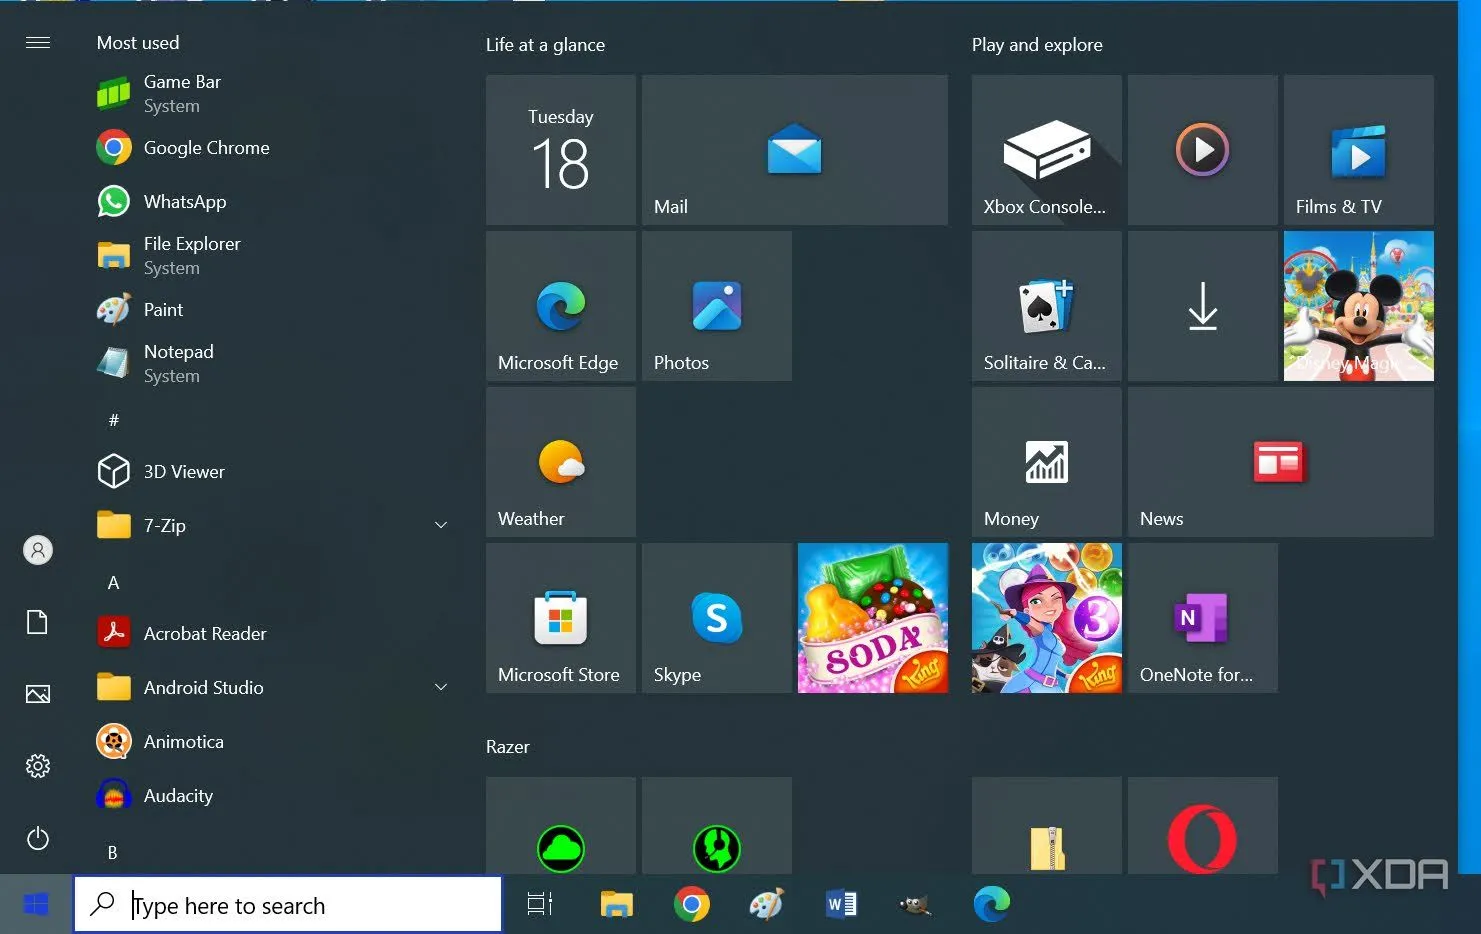This screenshot has height=934, width=1481.
Task: Open the Weather tile
Action: [x=560, y=462]
